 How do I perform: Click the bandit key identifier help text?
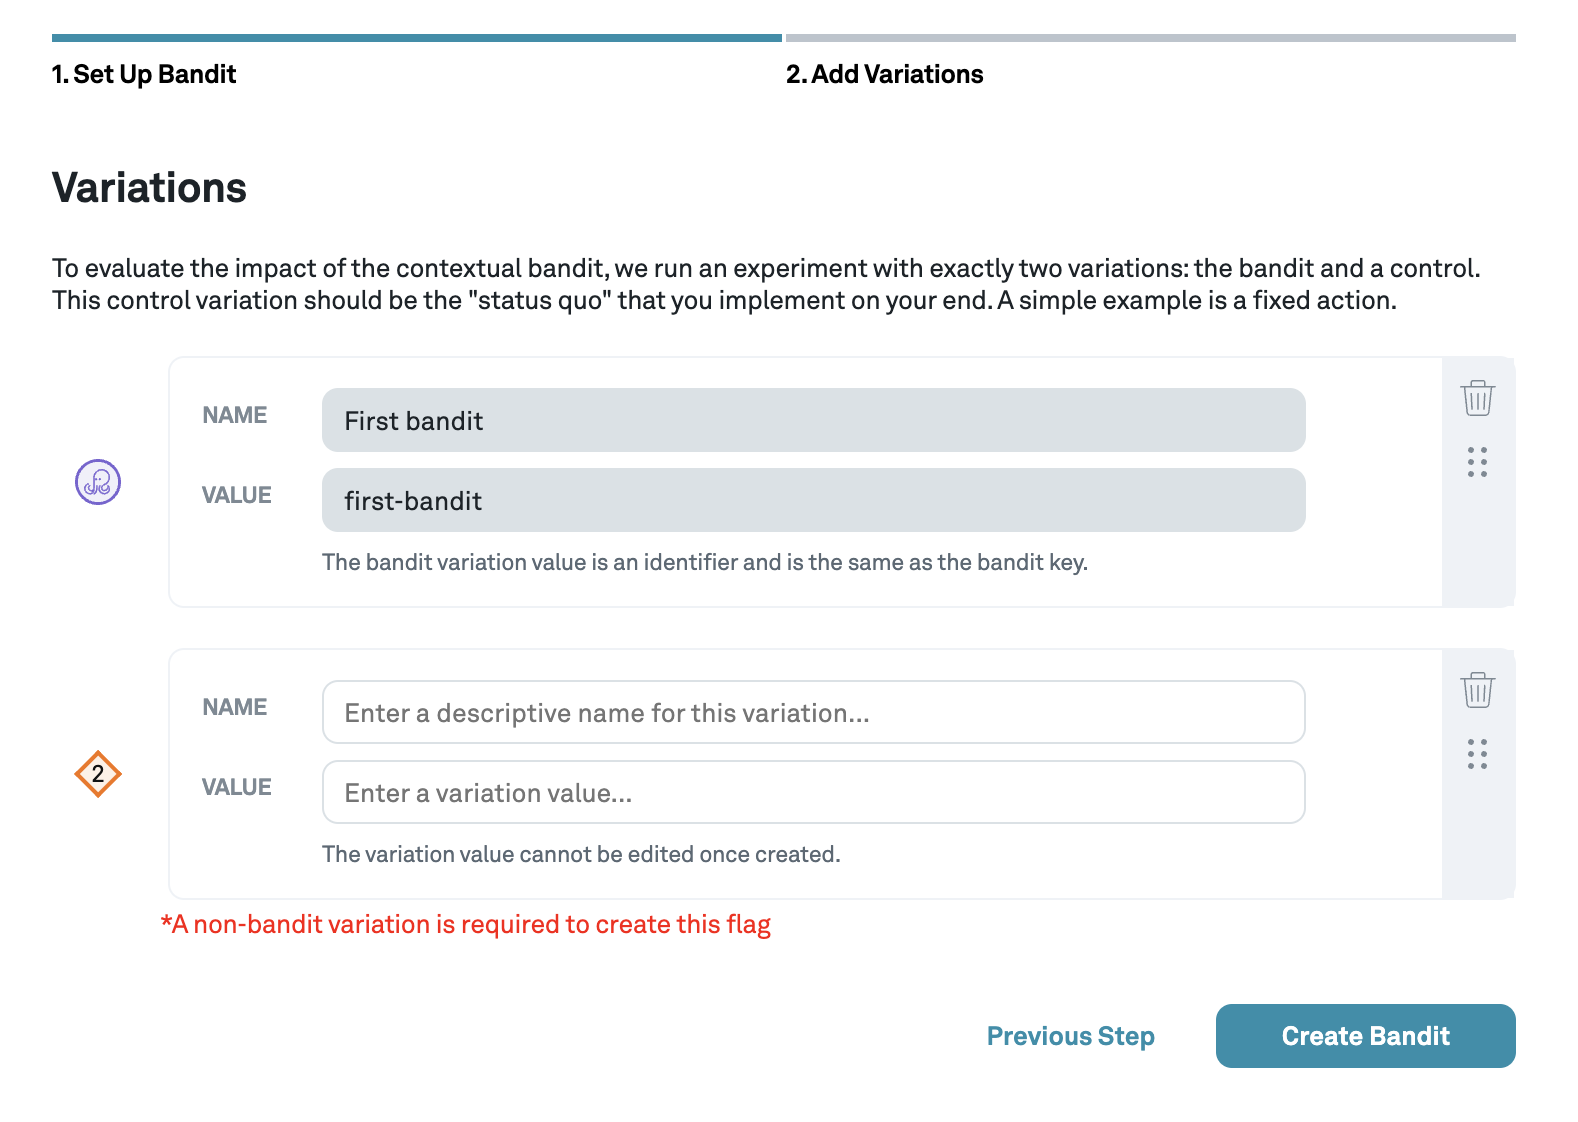(704, 562)
